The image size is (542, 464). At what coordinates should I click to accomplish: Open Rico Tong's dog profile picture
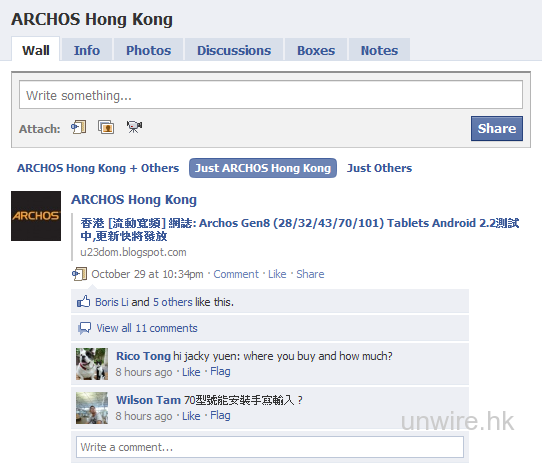pos(92,364)
